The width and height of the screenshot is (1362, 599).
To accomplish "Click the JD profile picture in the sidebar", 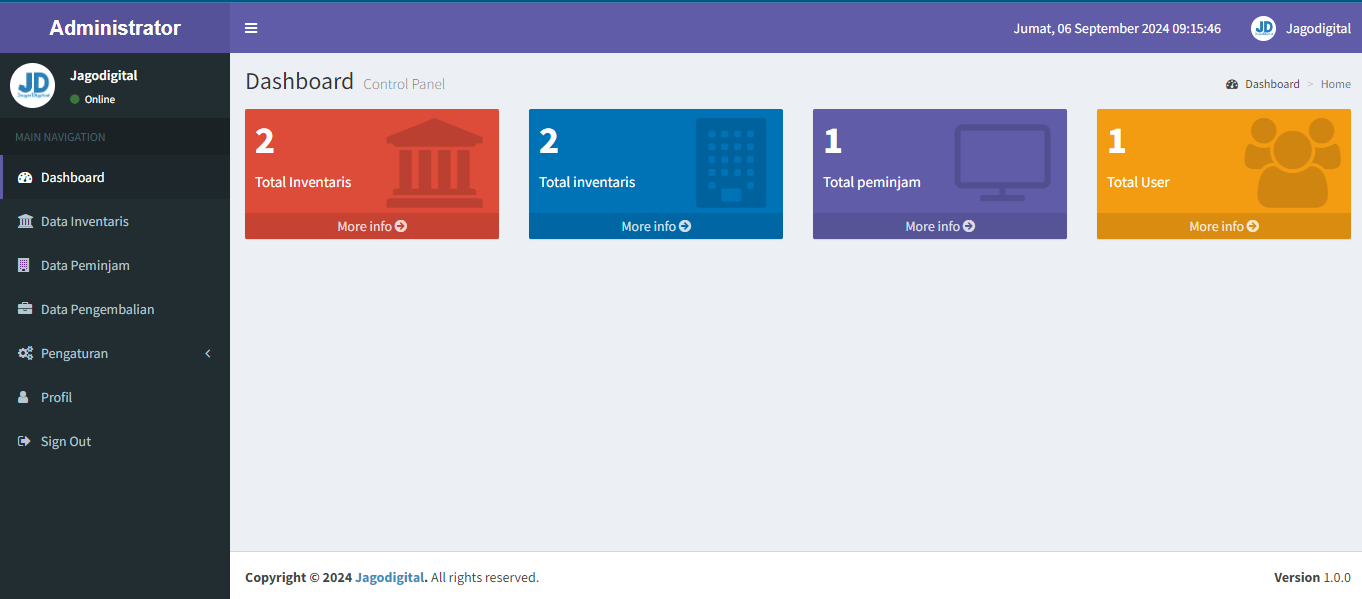I will (32, 85).
